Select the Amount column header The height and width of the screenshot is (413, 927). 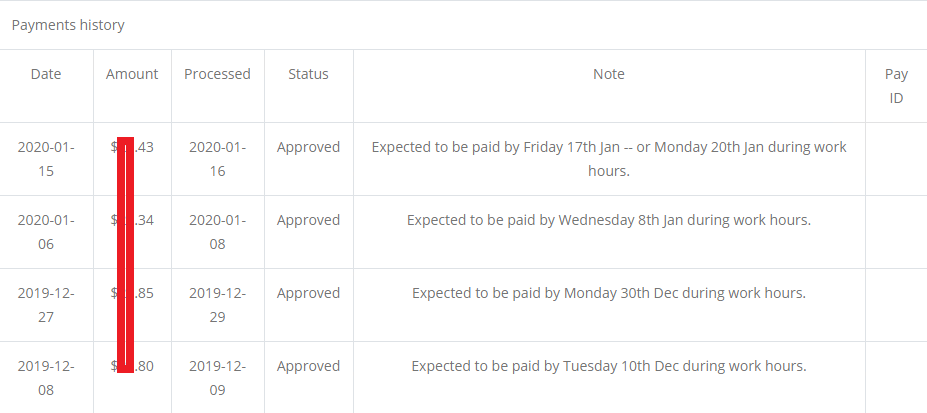click(132, 74)
